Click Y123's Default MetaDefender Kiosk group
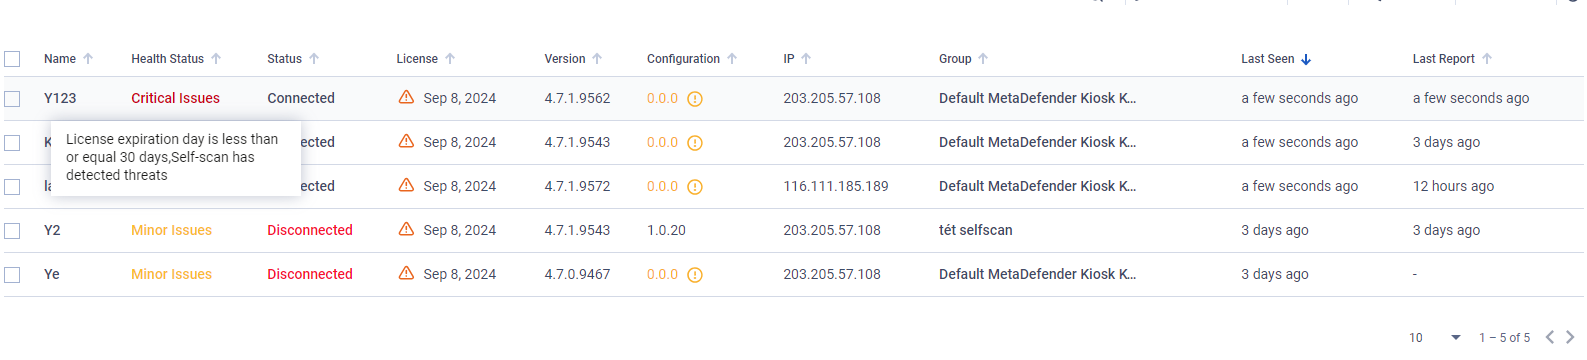Image resolution: width=1587 pixels, height=360 pixels. pos(1037,98)
